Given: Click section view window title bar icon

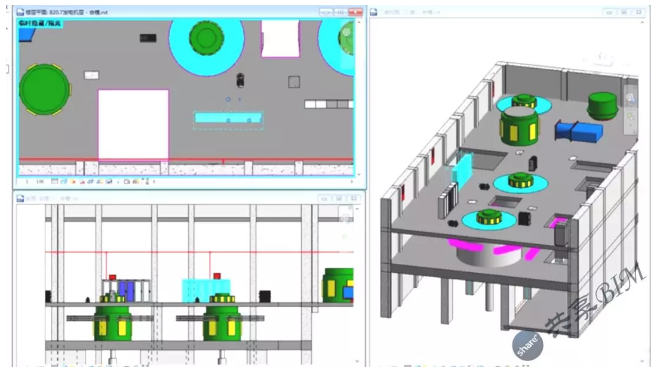Looking at the screenshot, I should [x=20, y=199].
